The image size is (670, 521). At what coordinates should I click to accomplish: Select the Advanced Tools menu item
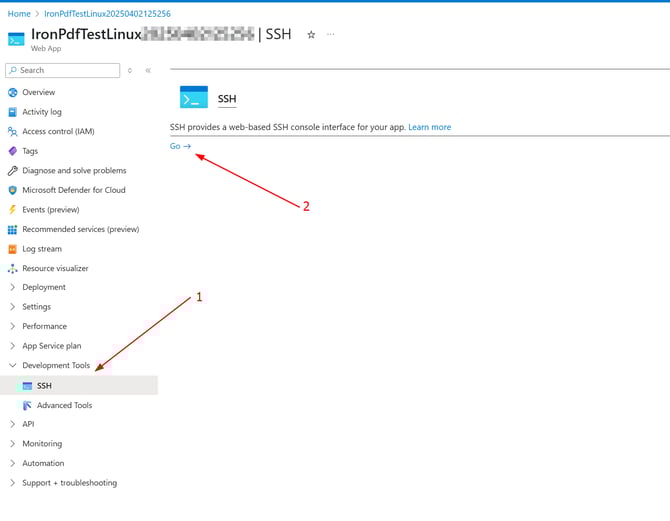pos(64,405)
